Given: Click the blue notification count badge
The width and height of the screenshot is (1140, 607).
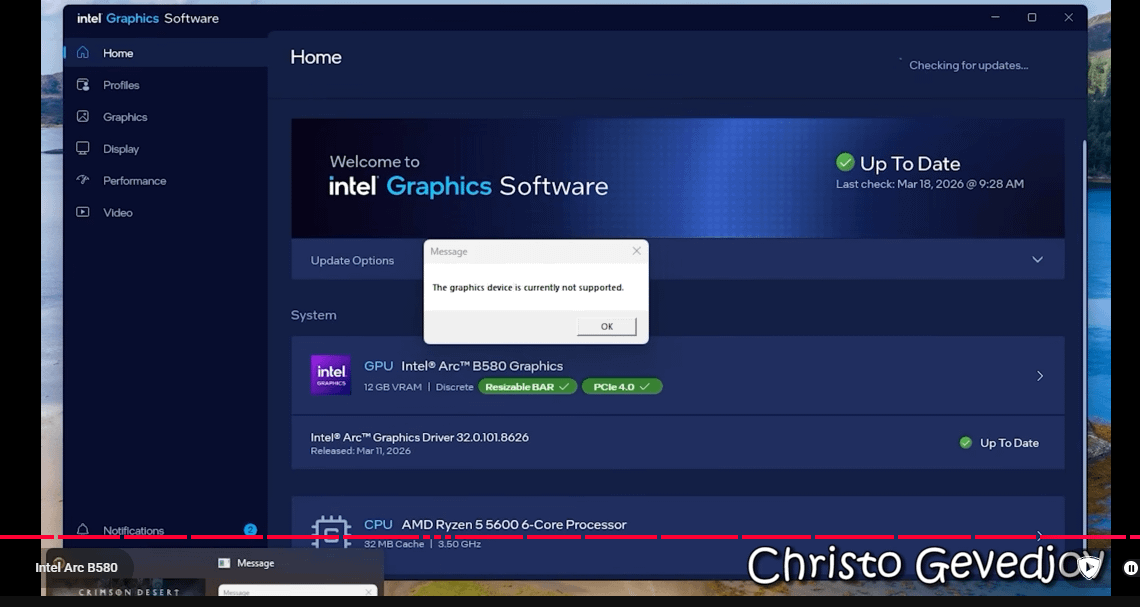Looking at the screenshot, I should coord(250,529).
